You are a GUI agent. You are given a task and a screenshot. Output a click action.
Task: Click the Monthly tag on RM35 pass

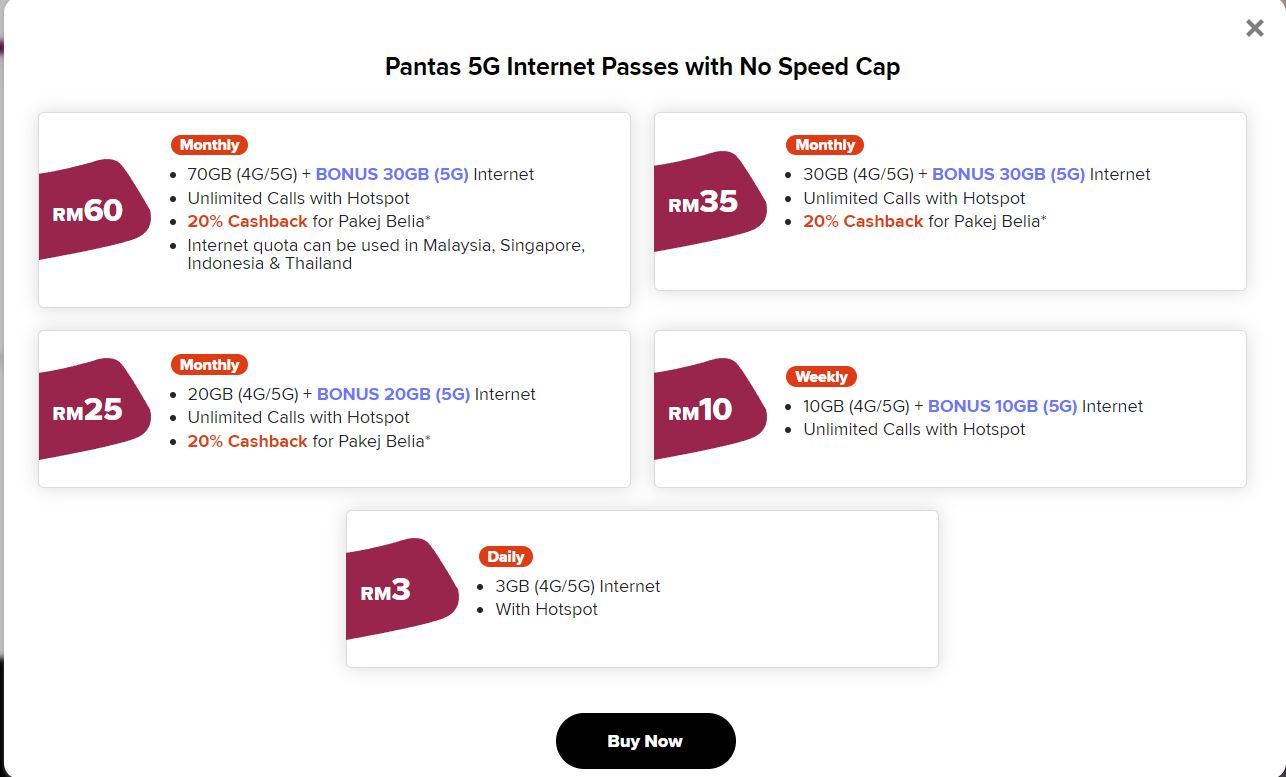(825, 145)
